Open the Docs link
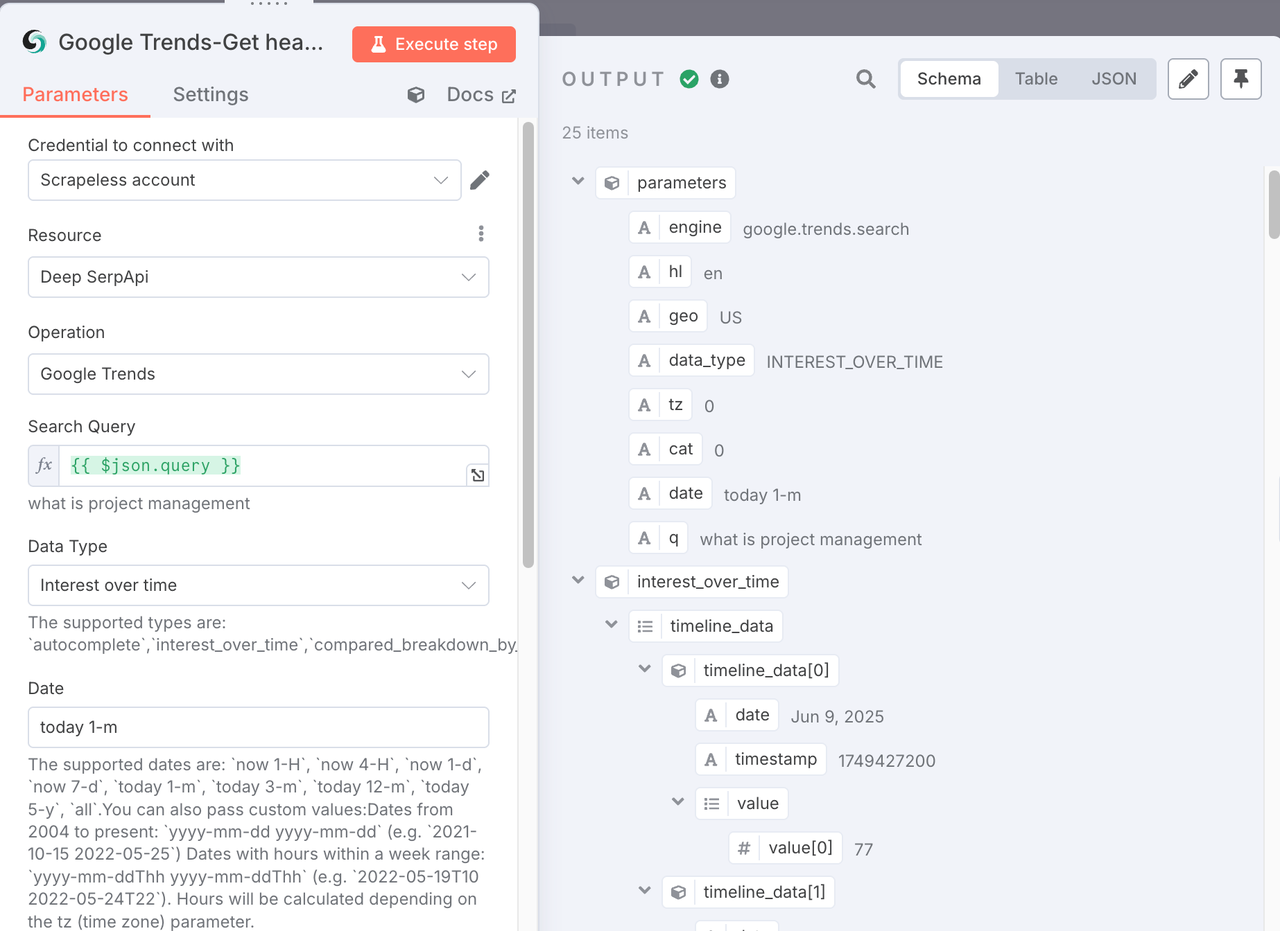The image size is (1280, 931). (x=481, y=95)
